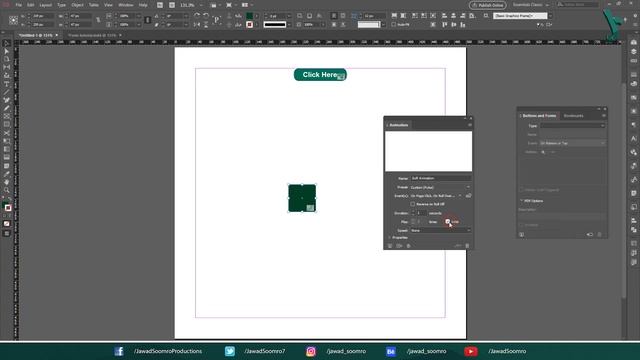This screenshot has width=640, height=360.
Task: Open the zoom level dropdown
Action: (x=201, y=5)
